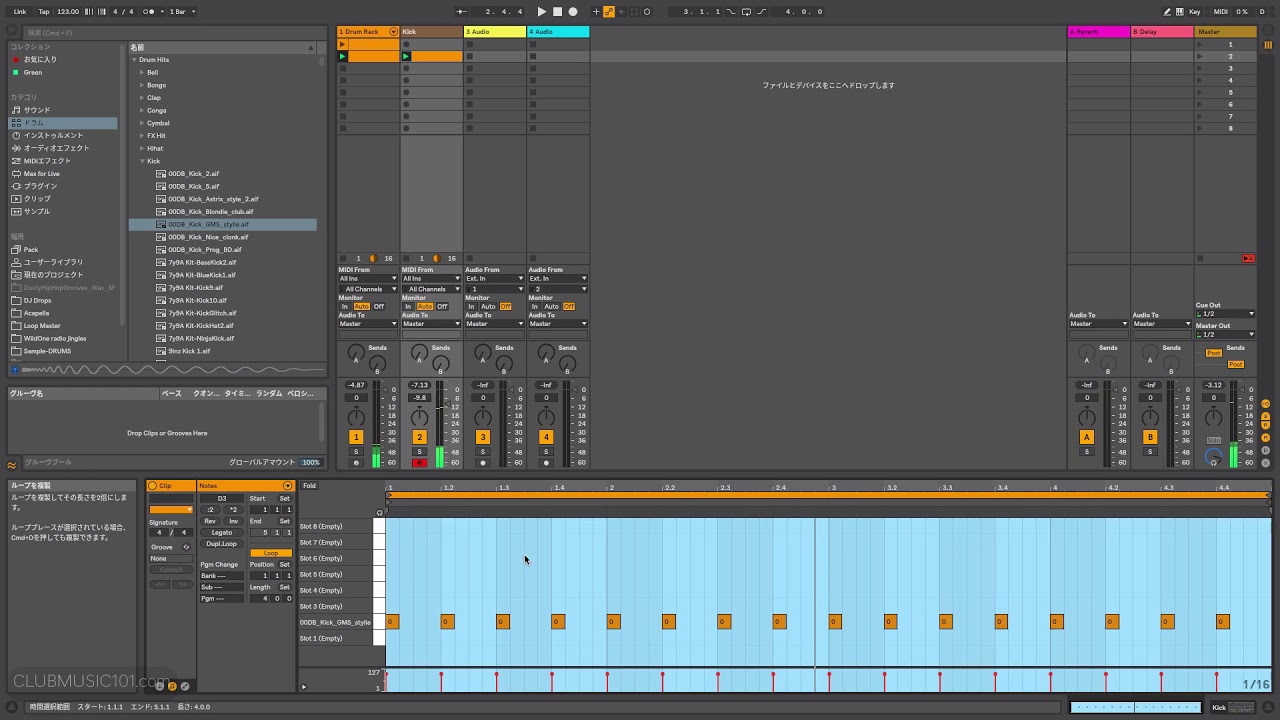Toggle the browser preview headphone icon
1280x720 pixels.
tap(14, 370)
